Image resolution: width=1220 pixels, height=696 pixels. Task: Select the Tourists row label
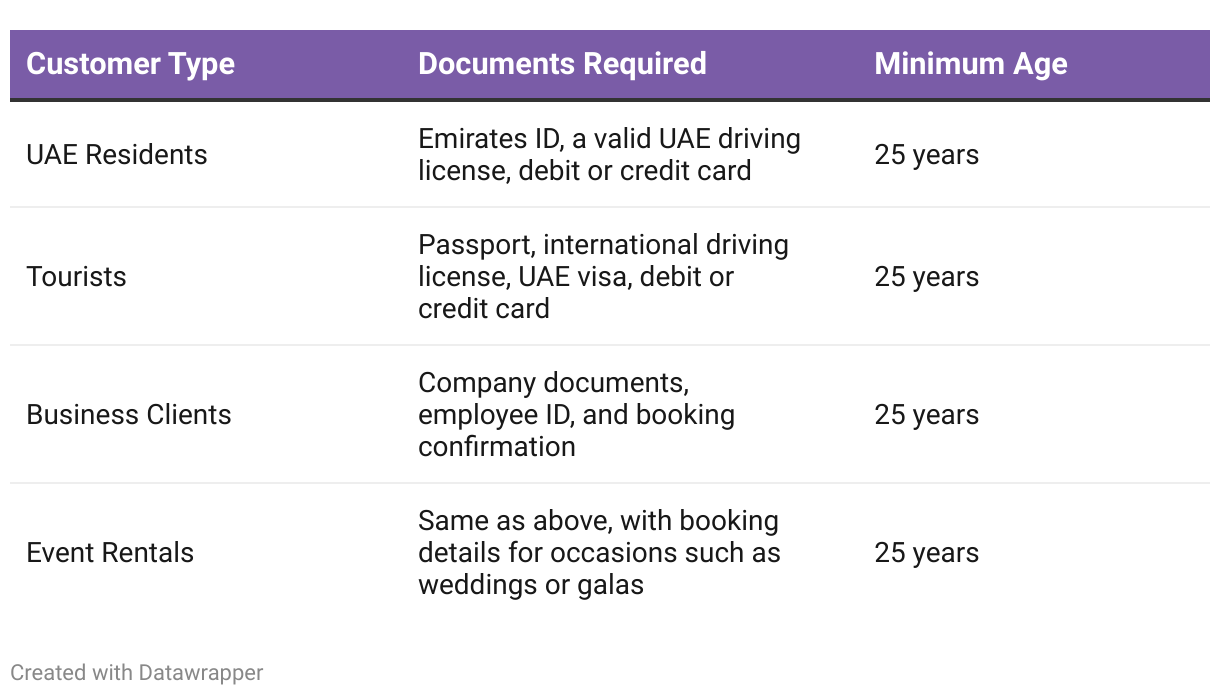pyautogui.click(x=77, y=277)
